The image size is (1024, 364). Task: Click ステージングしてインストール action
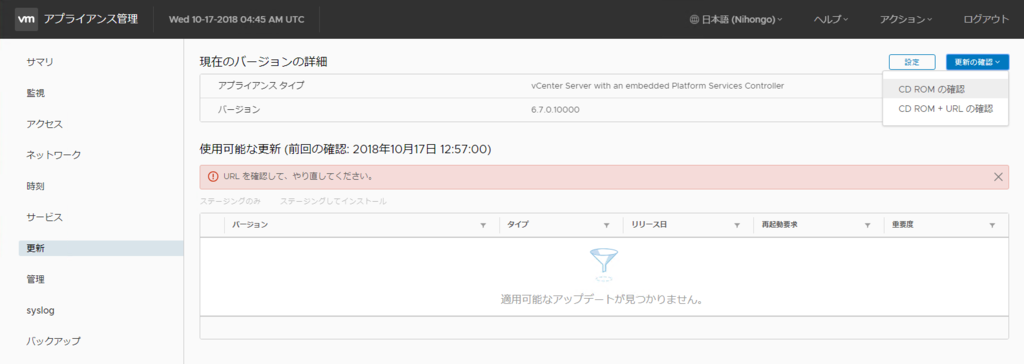pyautogui.click(x=333, y=201)
